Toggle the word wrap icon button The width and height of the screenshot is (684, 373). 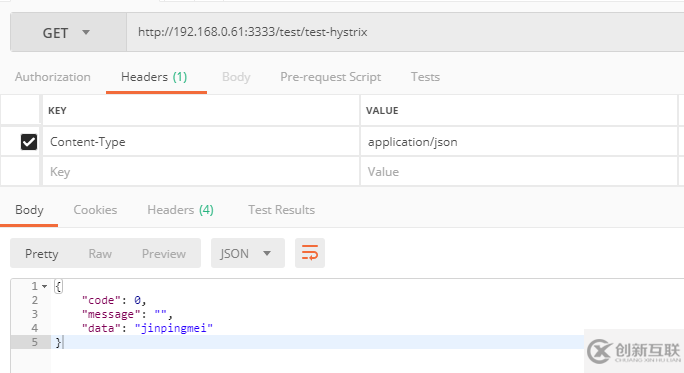pos(310,253)
